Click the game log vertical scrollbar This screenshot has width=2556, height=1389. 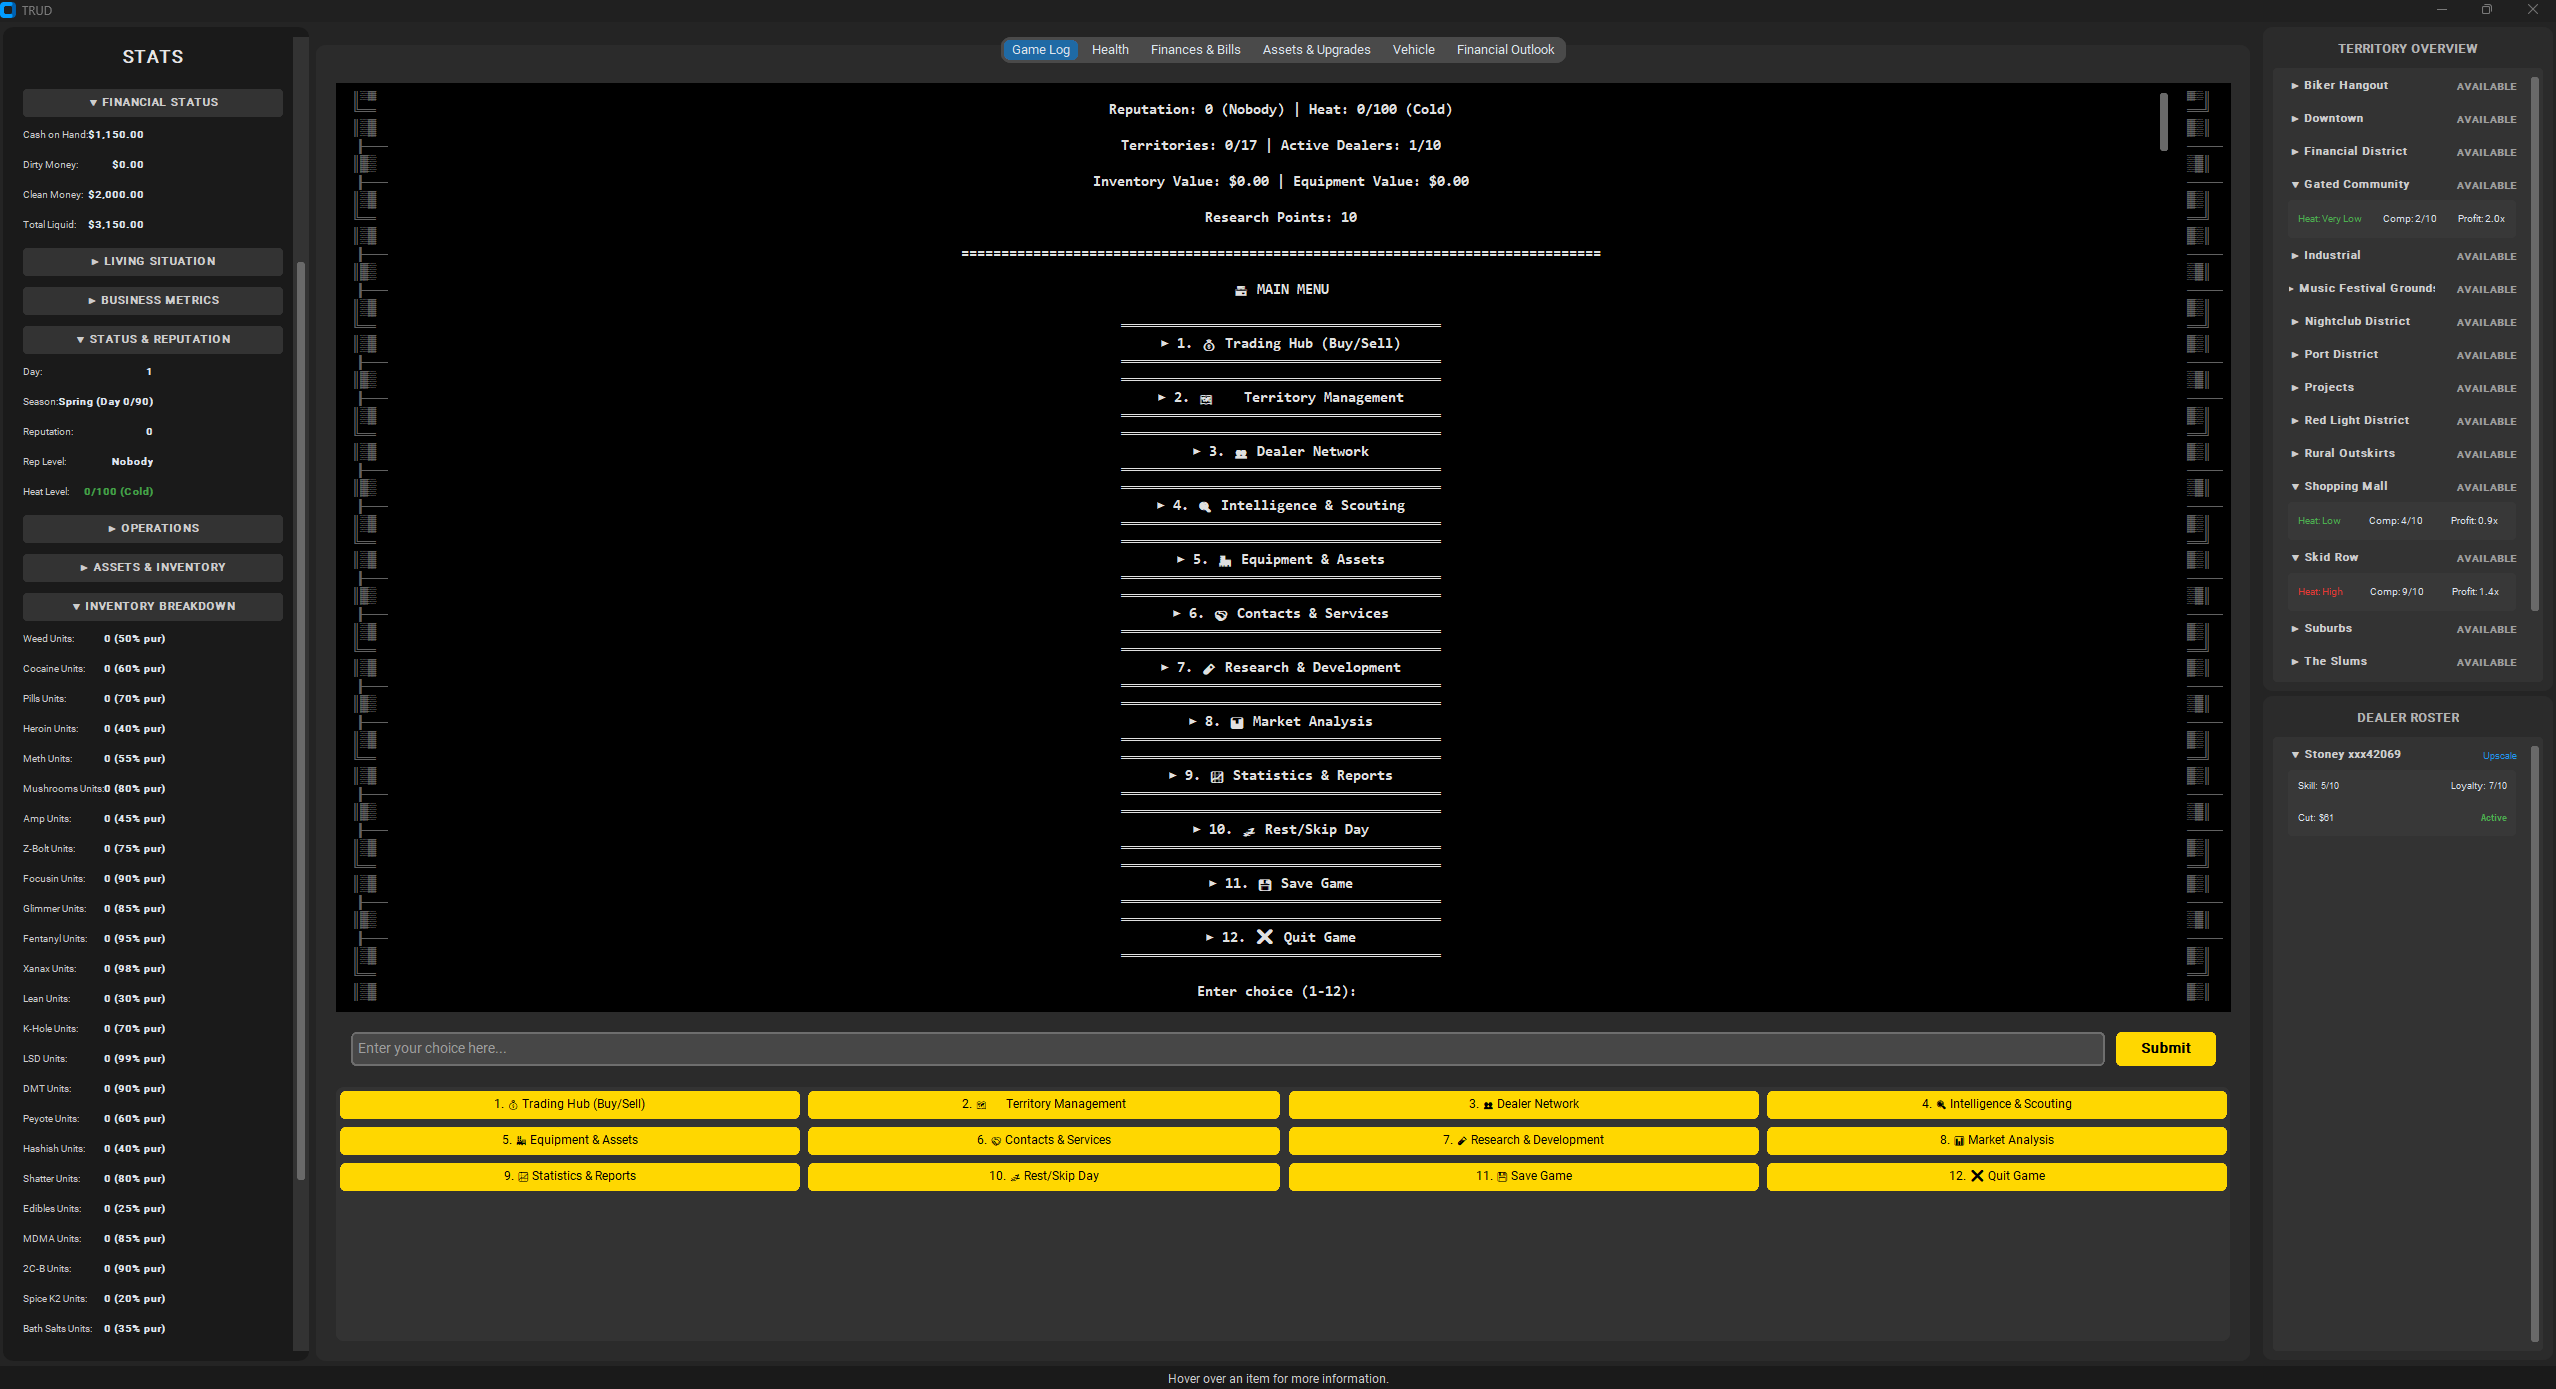coord(2163,122)
